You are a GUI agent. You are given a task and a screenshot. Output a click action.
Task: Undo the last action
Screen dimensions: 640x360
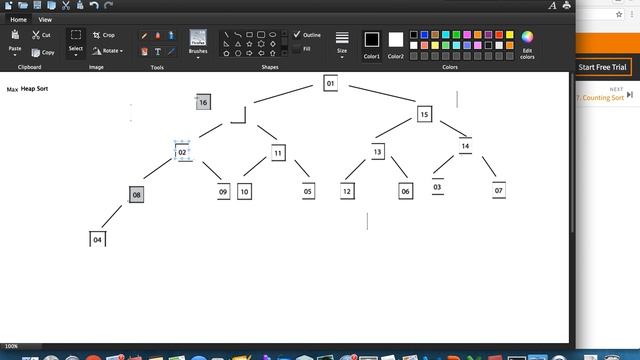(x=94, y=5)
